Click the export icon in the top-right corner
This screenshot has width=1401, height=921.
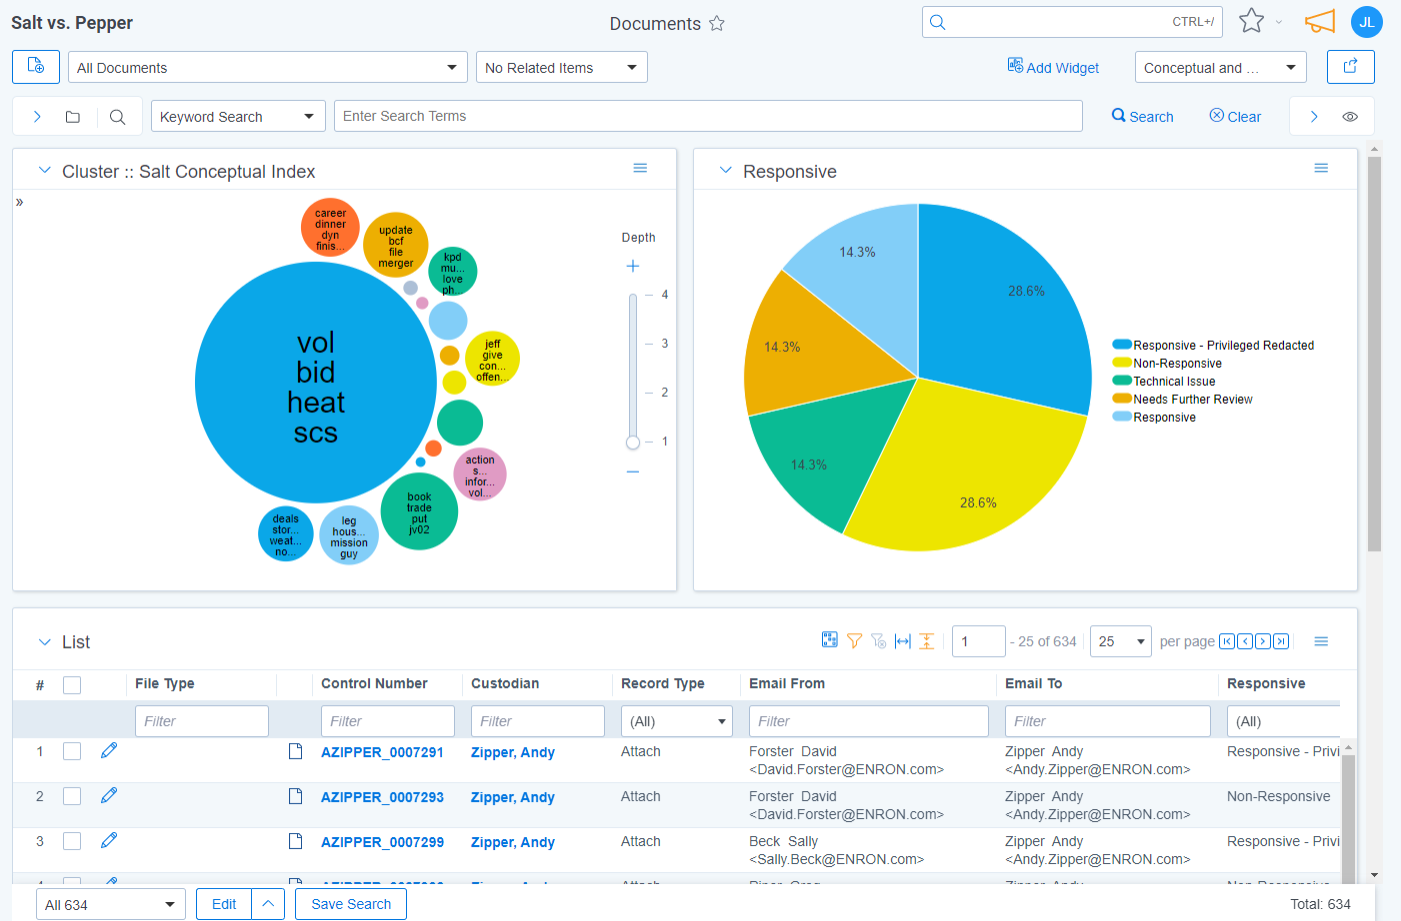click(1350, 67)
